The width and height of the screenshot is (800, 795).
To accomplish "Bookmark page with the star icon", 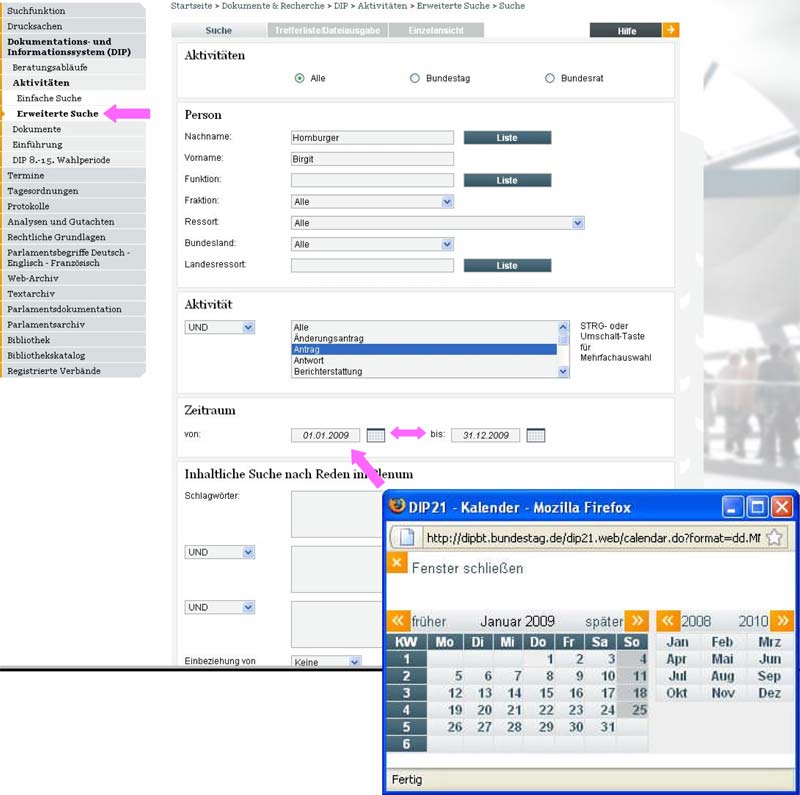I will [774, 538].
